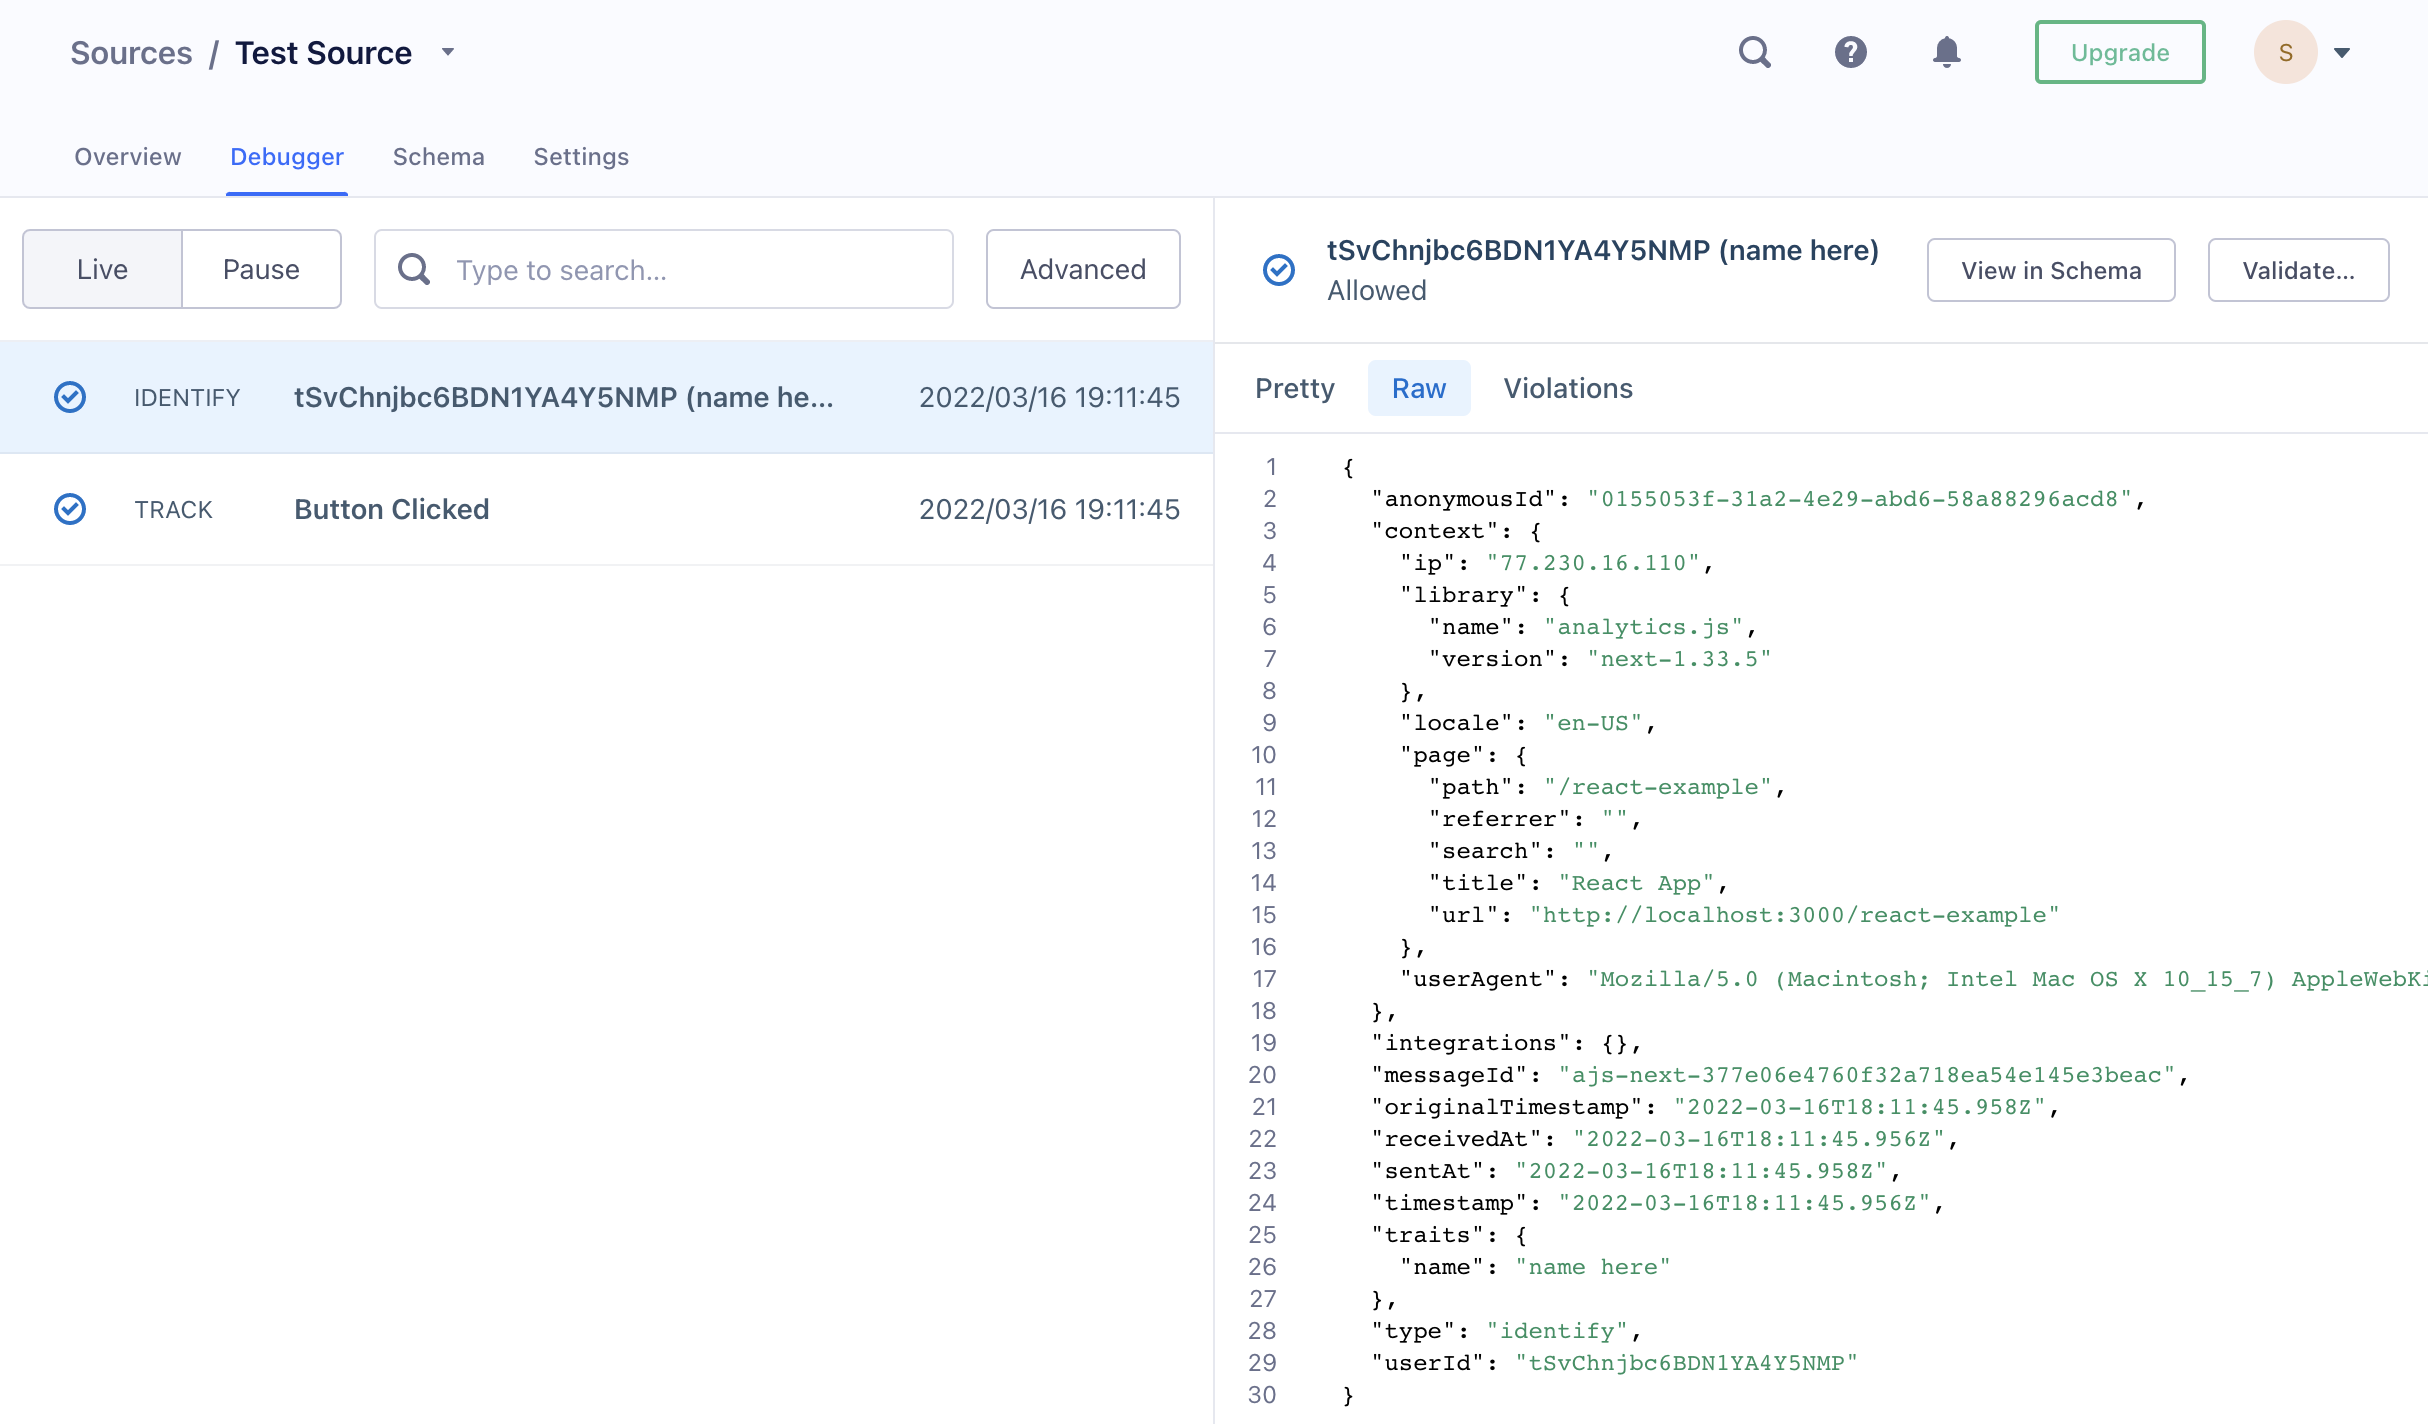Image resolution: width=2428 pixels, height=1424 pixels.
Task: Click the user avatar with letter S
Action: point(2285,52)
